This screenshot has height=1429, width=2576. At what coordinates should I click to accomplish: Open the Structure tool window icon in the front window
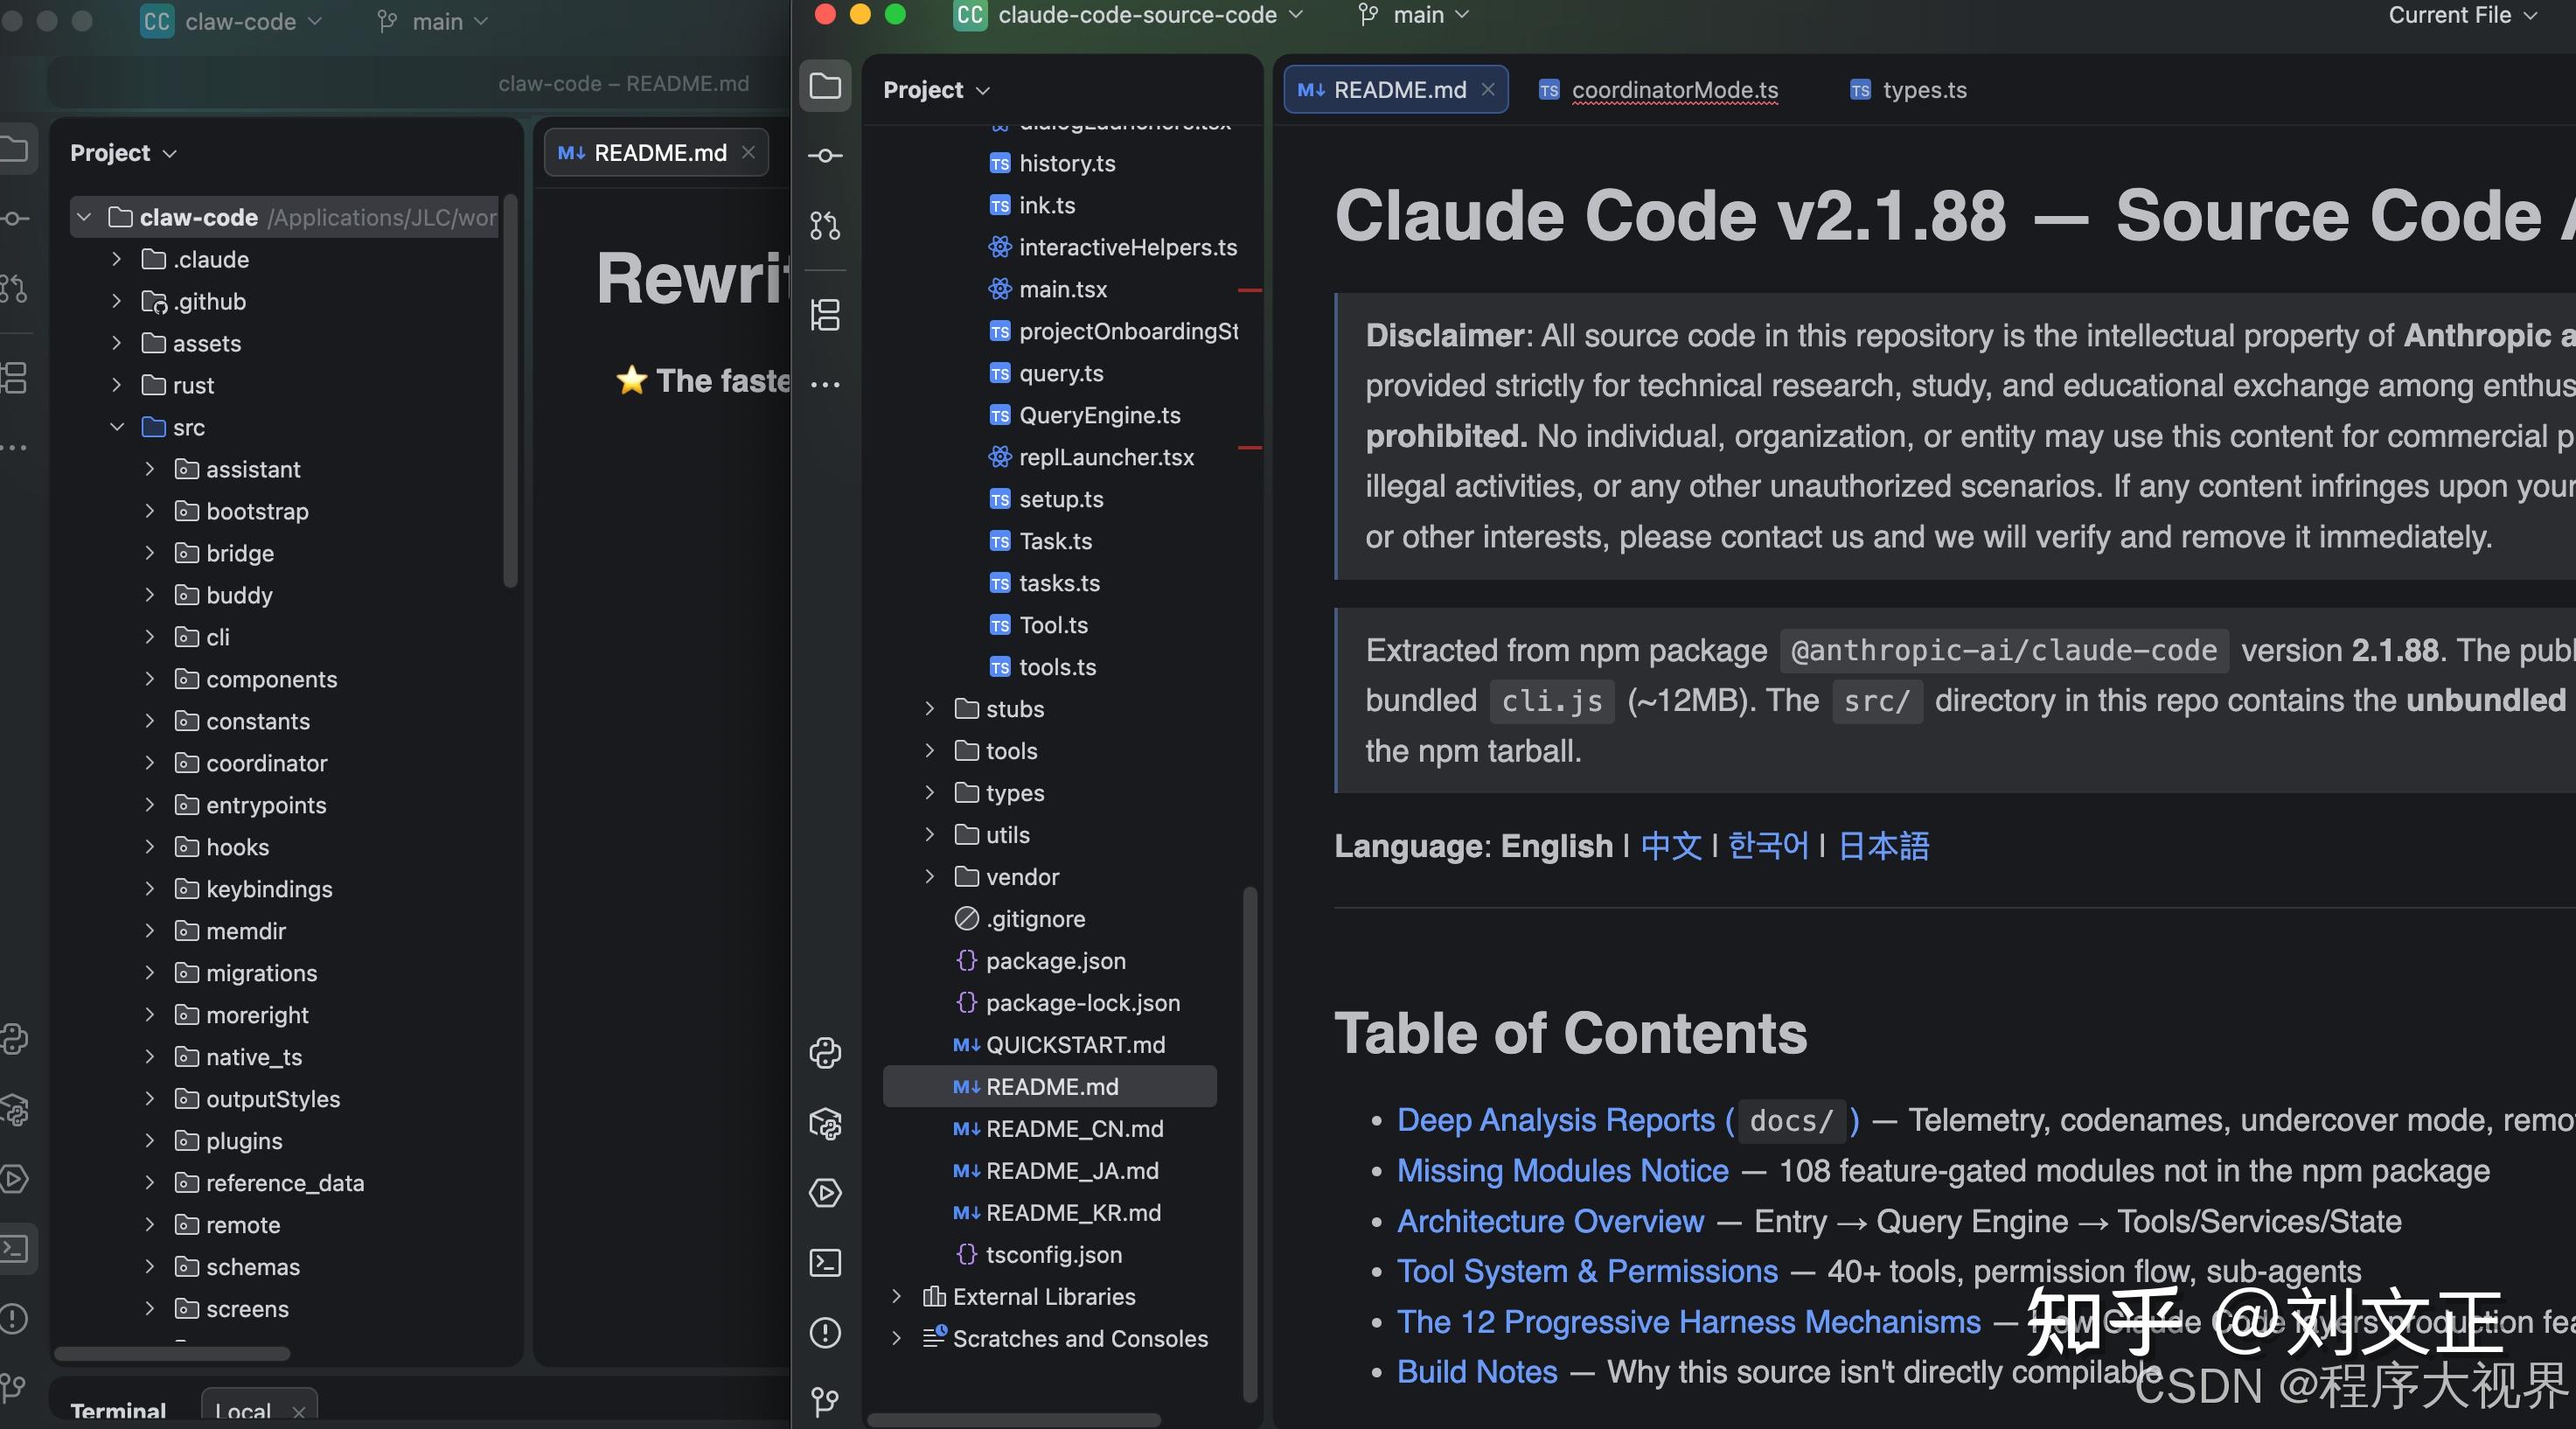(x=825, y=315)
